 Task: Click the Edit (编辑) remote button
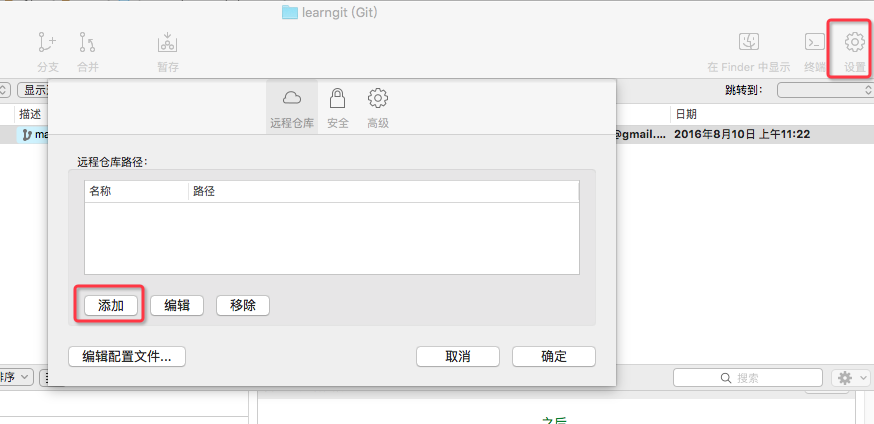pos(177,305)
